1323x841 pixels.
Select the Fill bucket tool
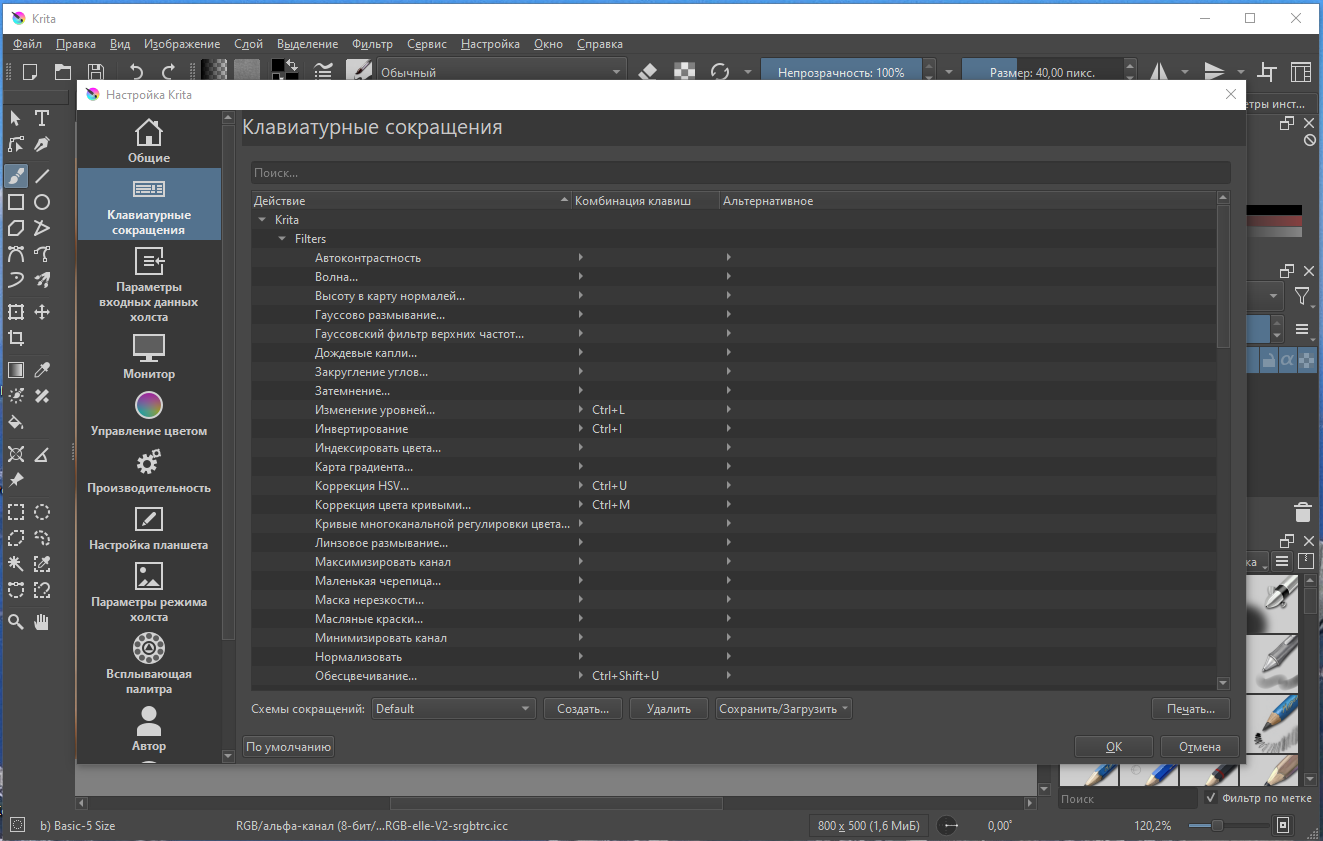[16, 422]
